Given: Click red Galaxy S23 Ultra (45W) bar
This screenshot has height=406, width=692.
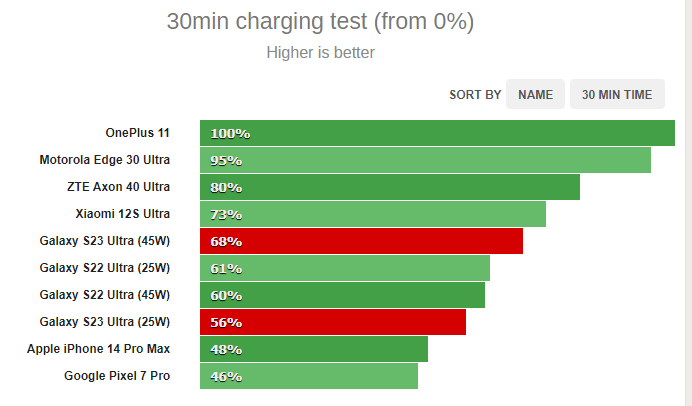Looking at the screenshot, I should pos(361,241).
